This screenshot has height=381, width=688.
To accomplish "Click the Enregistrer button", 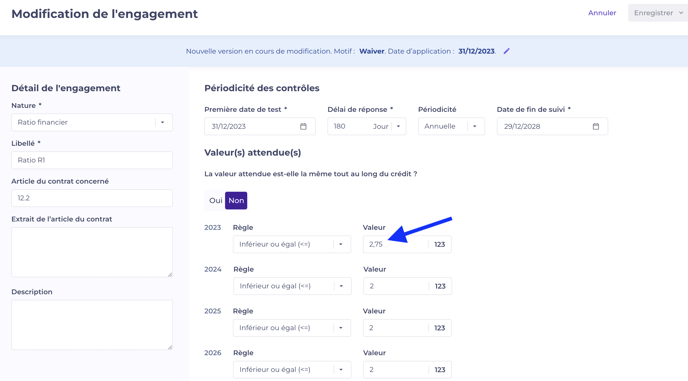I will tap(658, 13).
